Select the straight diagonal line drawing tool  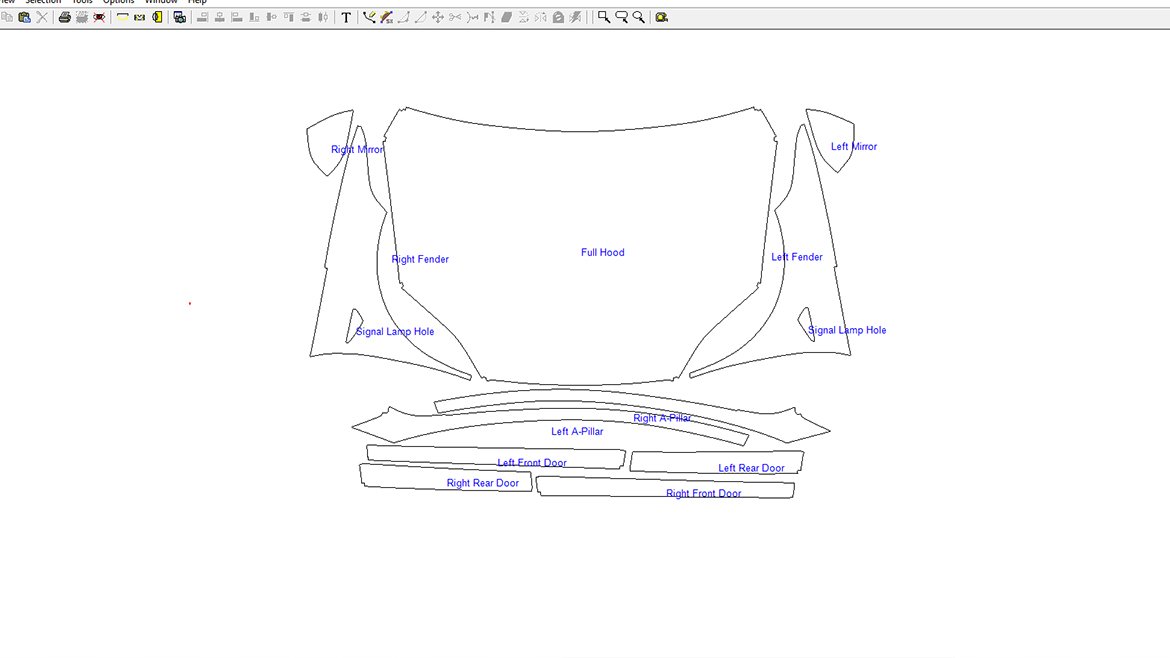coord(421,17)
